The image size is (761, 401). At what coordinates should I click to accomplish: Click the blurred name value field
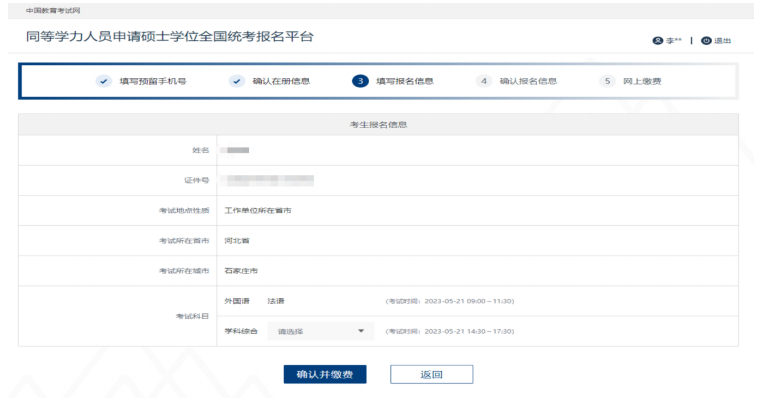coord(235,150)
